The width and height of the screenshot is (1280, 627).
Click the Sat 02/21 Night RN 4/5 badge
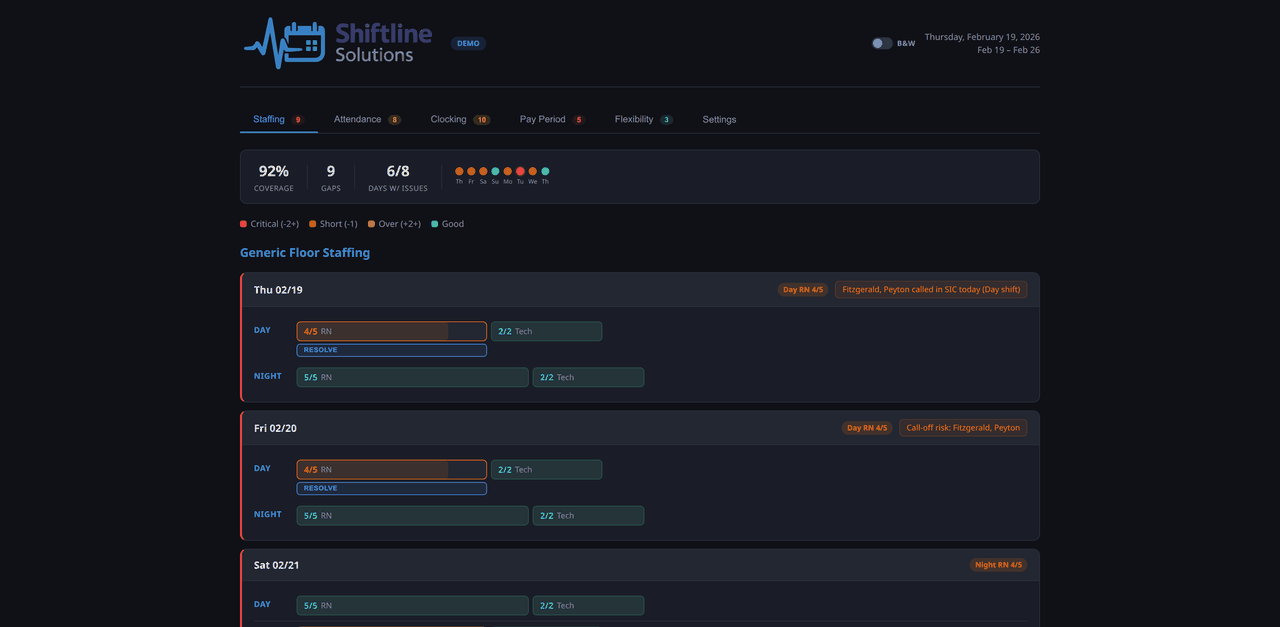pyautogui.click(x=998, y=565)
